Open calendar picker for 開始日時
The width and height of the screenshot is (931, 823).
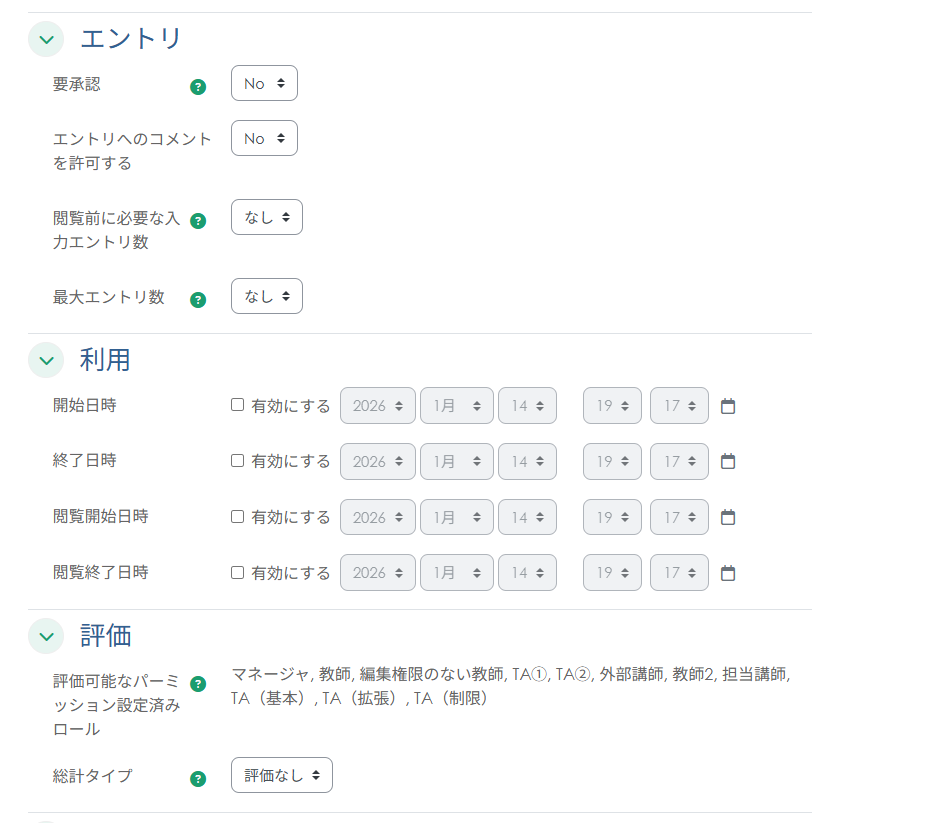tap(728, 406)
